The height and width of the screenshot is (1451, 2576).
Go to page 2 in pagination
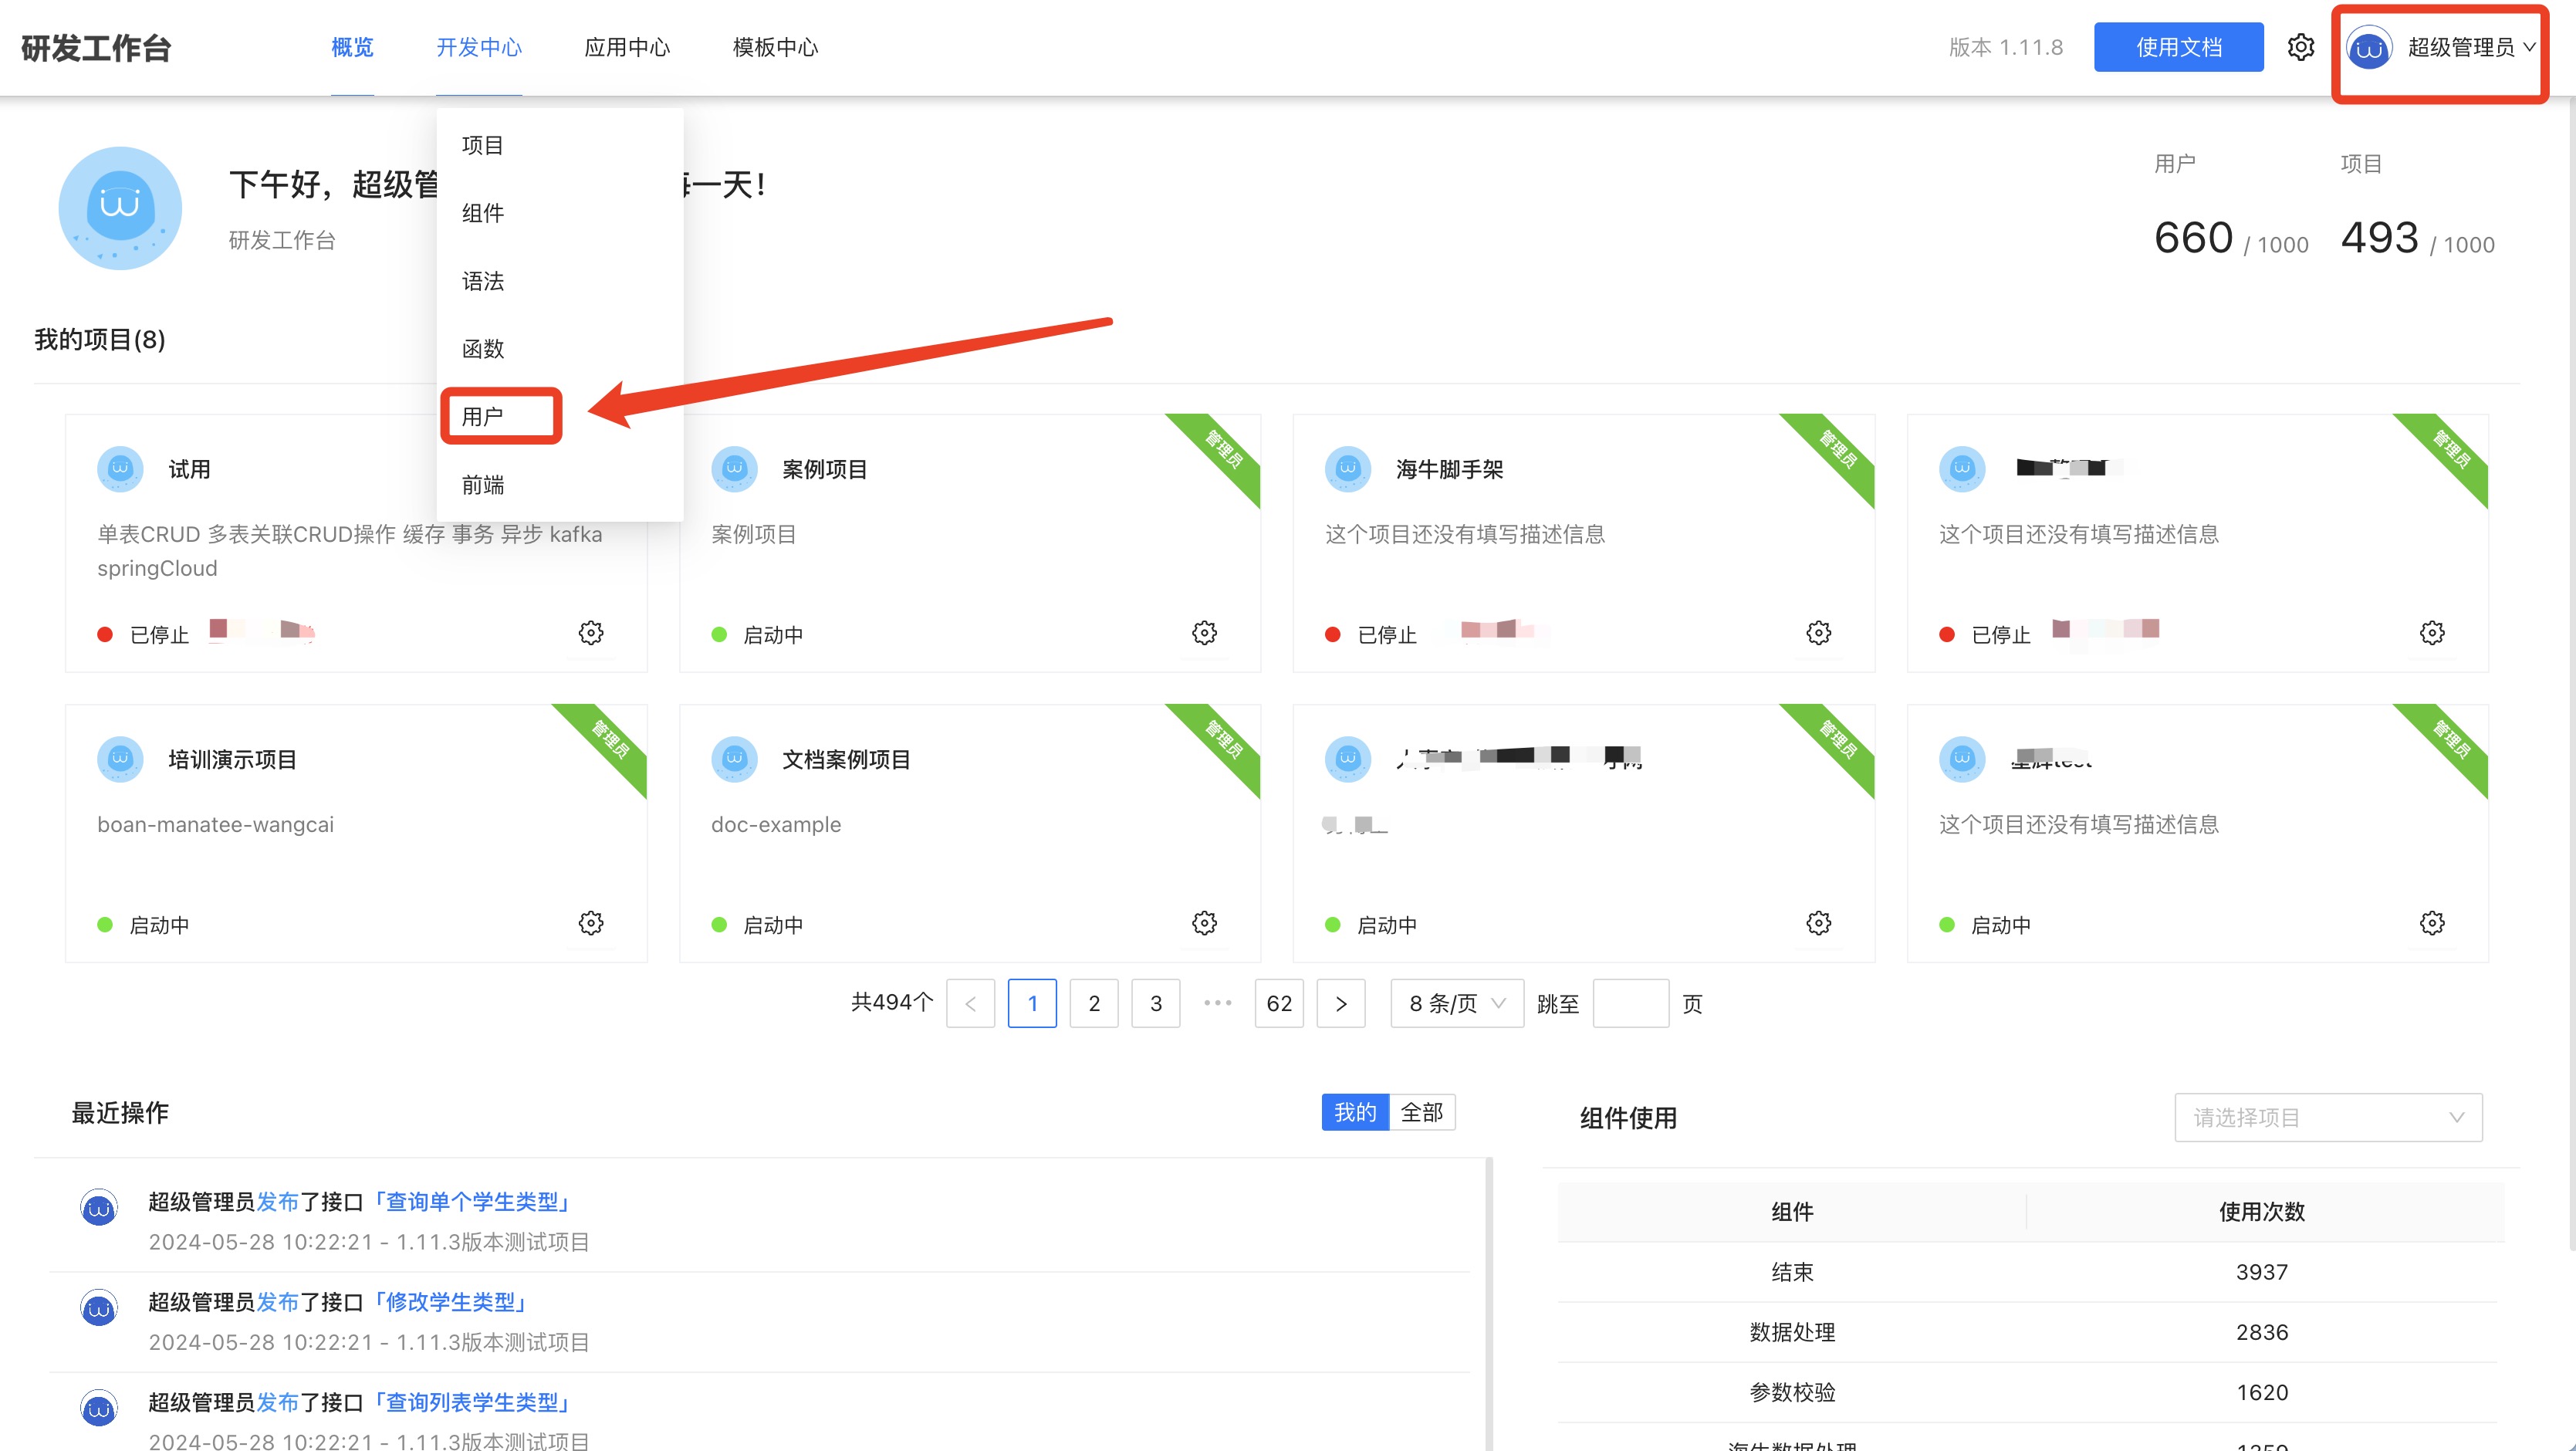(x=1094, y=1003)
